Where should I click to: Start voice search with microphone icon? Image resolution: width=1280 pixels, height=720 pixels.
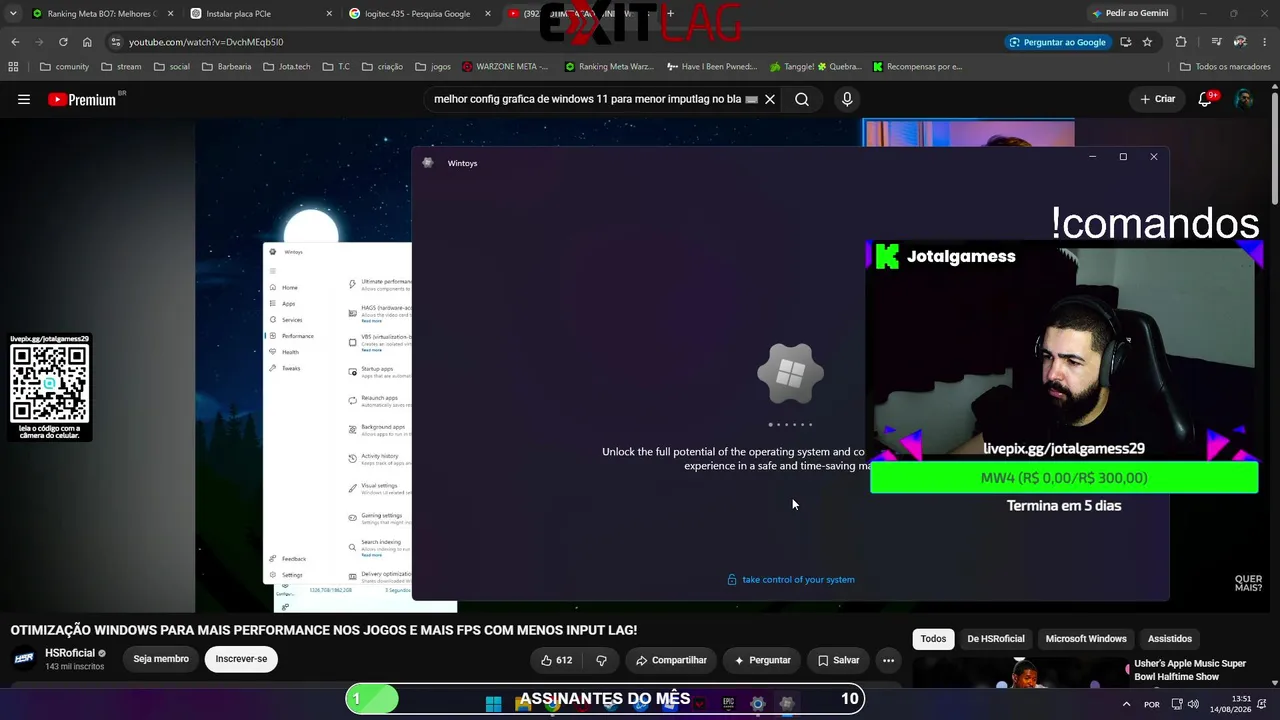(847, 99)
